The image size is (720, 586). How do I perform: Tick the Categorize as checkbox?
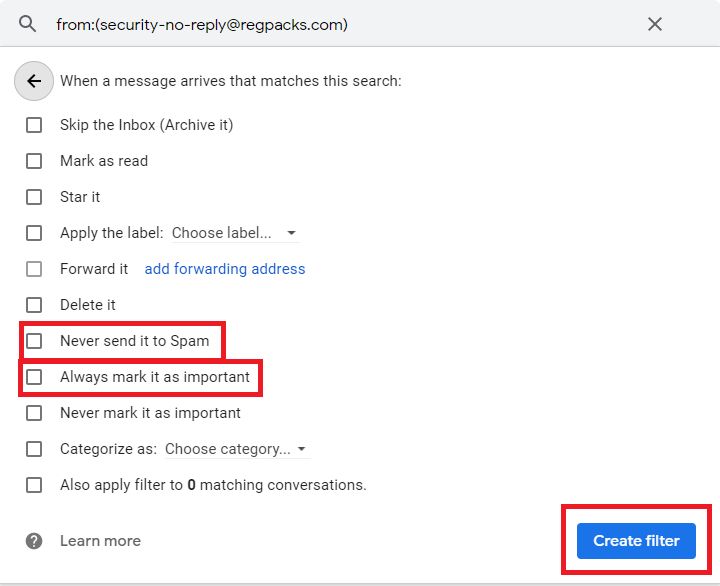(34, 449)
